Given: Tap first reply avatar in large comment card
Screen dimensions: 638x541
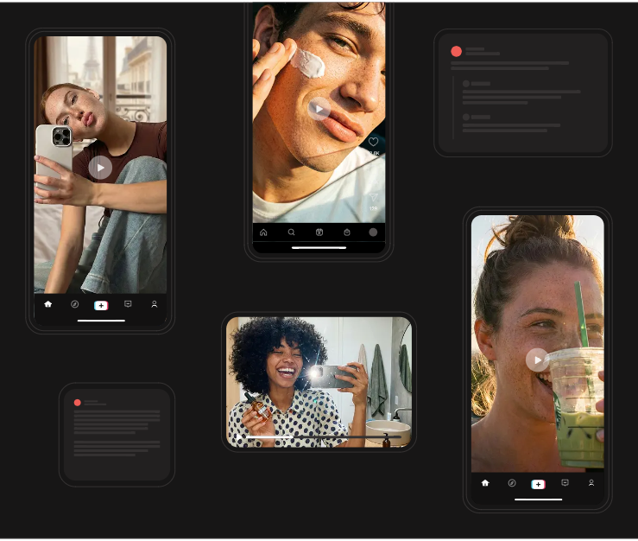Looking at the screenshot, I should point(466,83).
